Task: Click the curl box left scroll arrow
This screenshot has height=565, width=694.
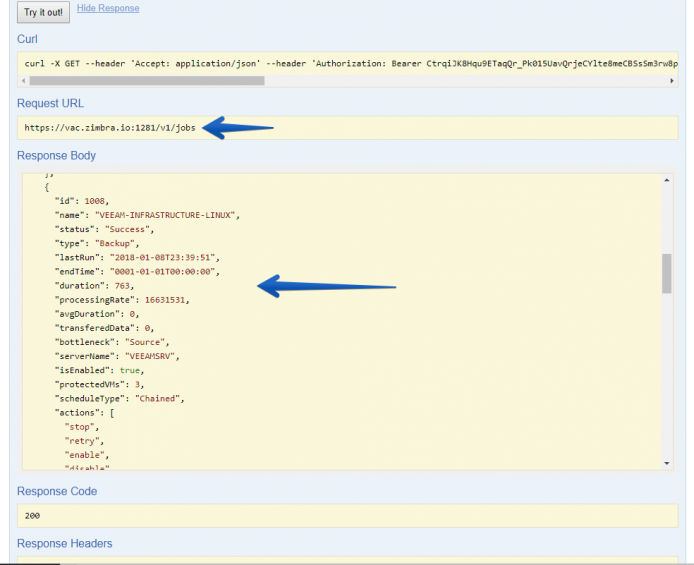Action: coord(24,81)
